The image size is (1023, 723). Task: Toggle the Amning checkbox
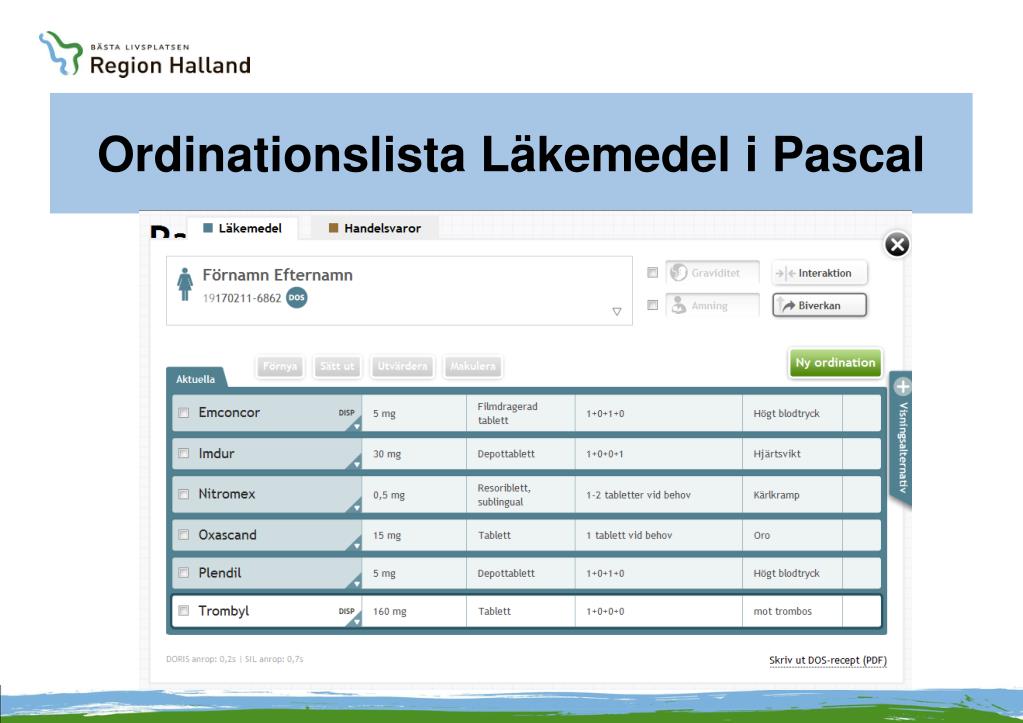coord(652,305)
